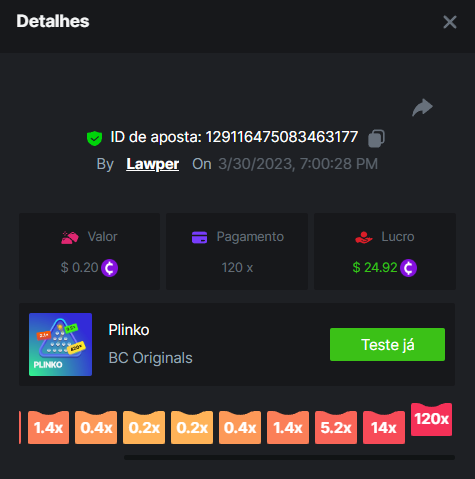Click the Teste já button
Screen dimensions: 475x479
point(387,344)
